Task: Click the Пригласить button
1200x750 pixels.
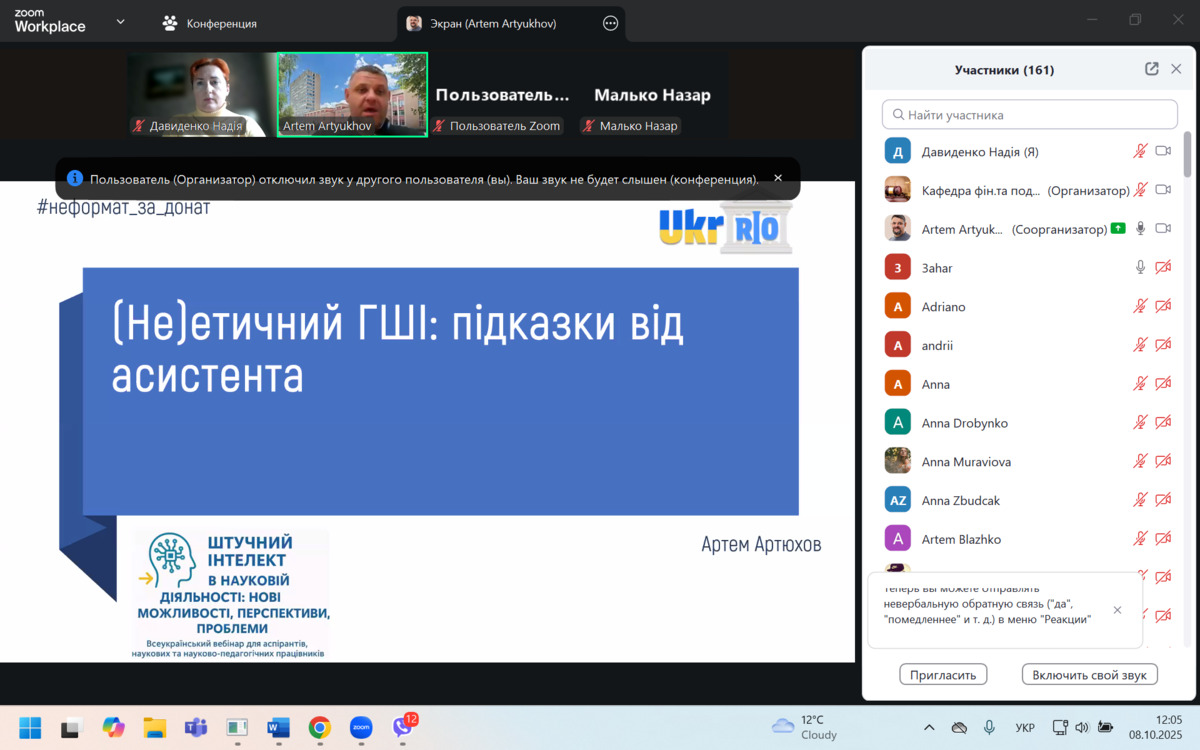Action: click(943, 675)
